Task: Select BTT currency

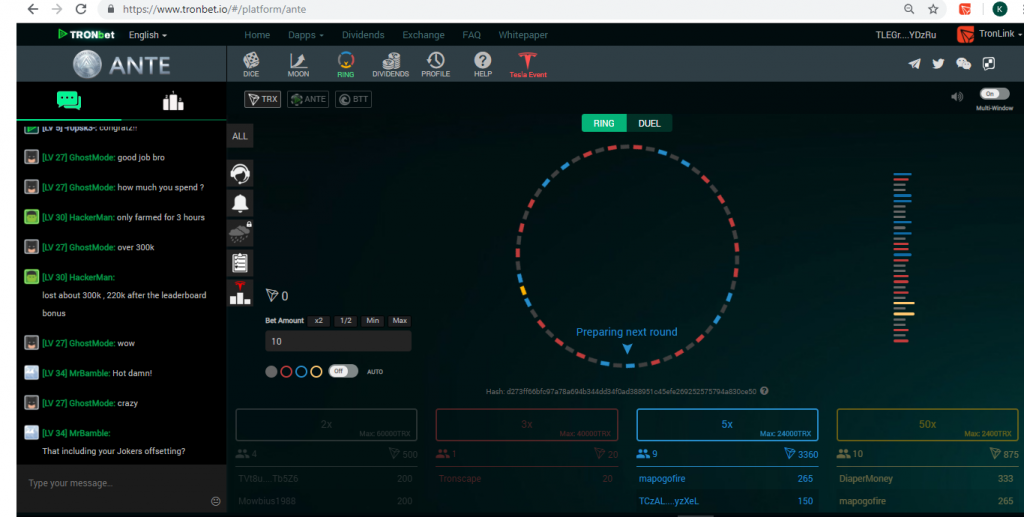Action: [353, 99]
